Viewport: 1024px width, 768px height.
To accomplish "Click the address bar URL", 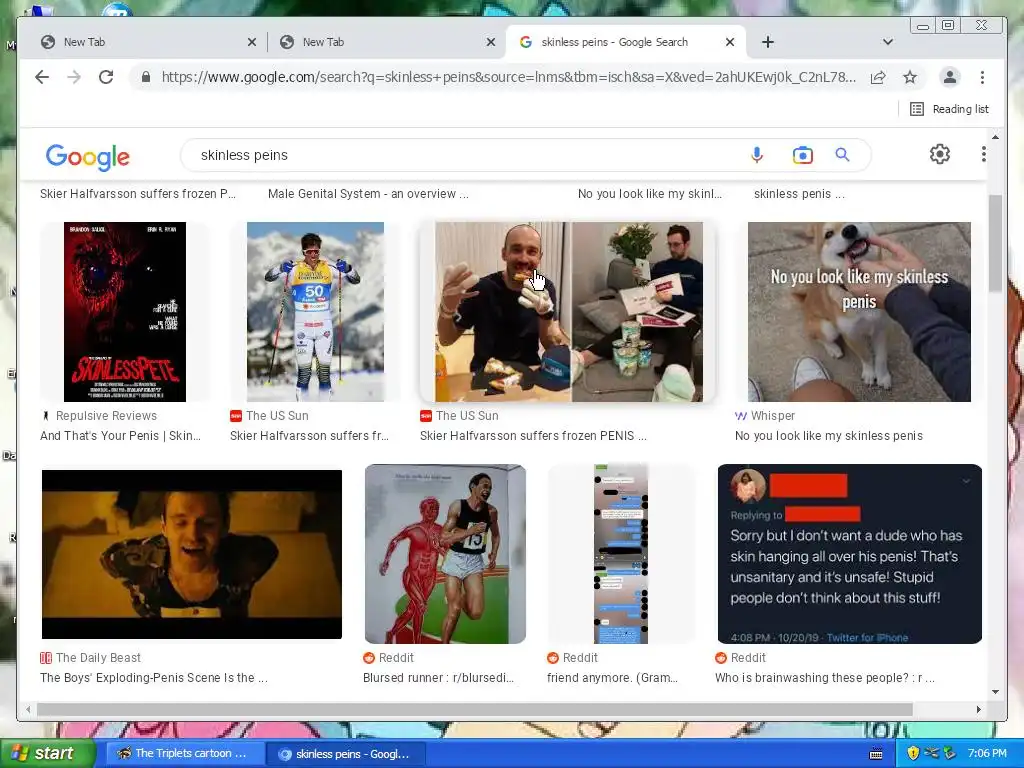I will (508, 77).
